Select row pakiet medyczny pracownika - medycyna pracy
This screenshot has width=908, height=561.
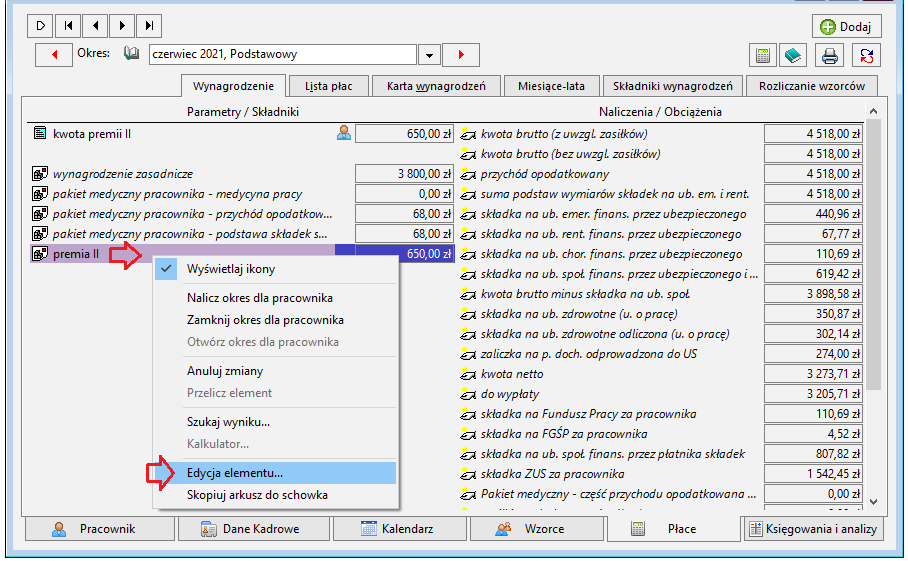242,194
